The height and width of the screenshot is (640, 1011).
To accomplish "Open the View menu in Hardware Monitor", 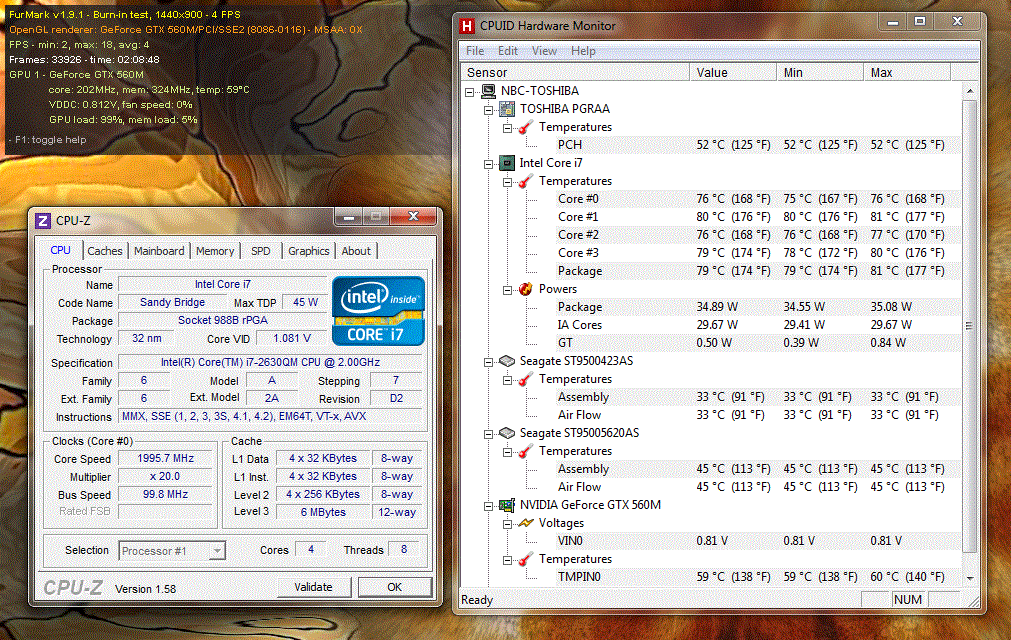I will click(544, 51).
